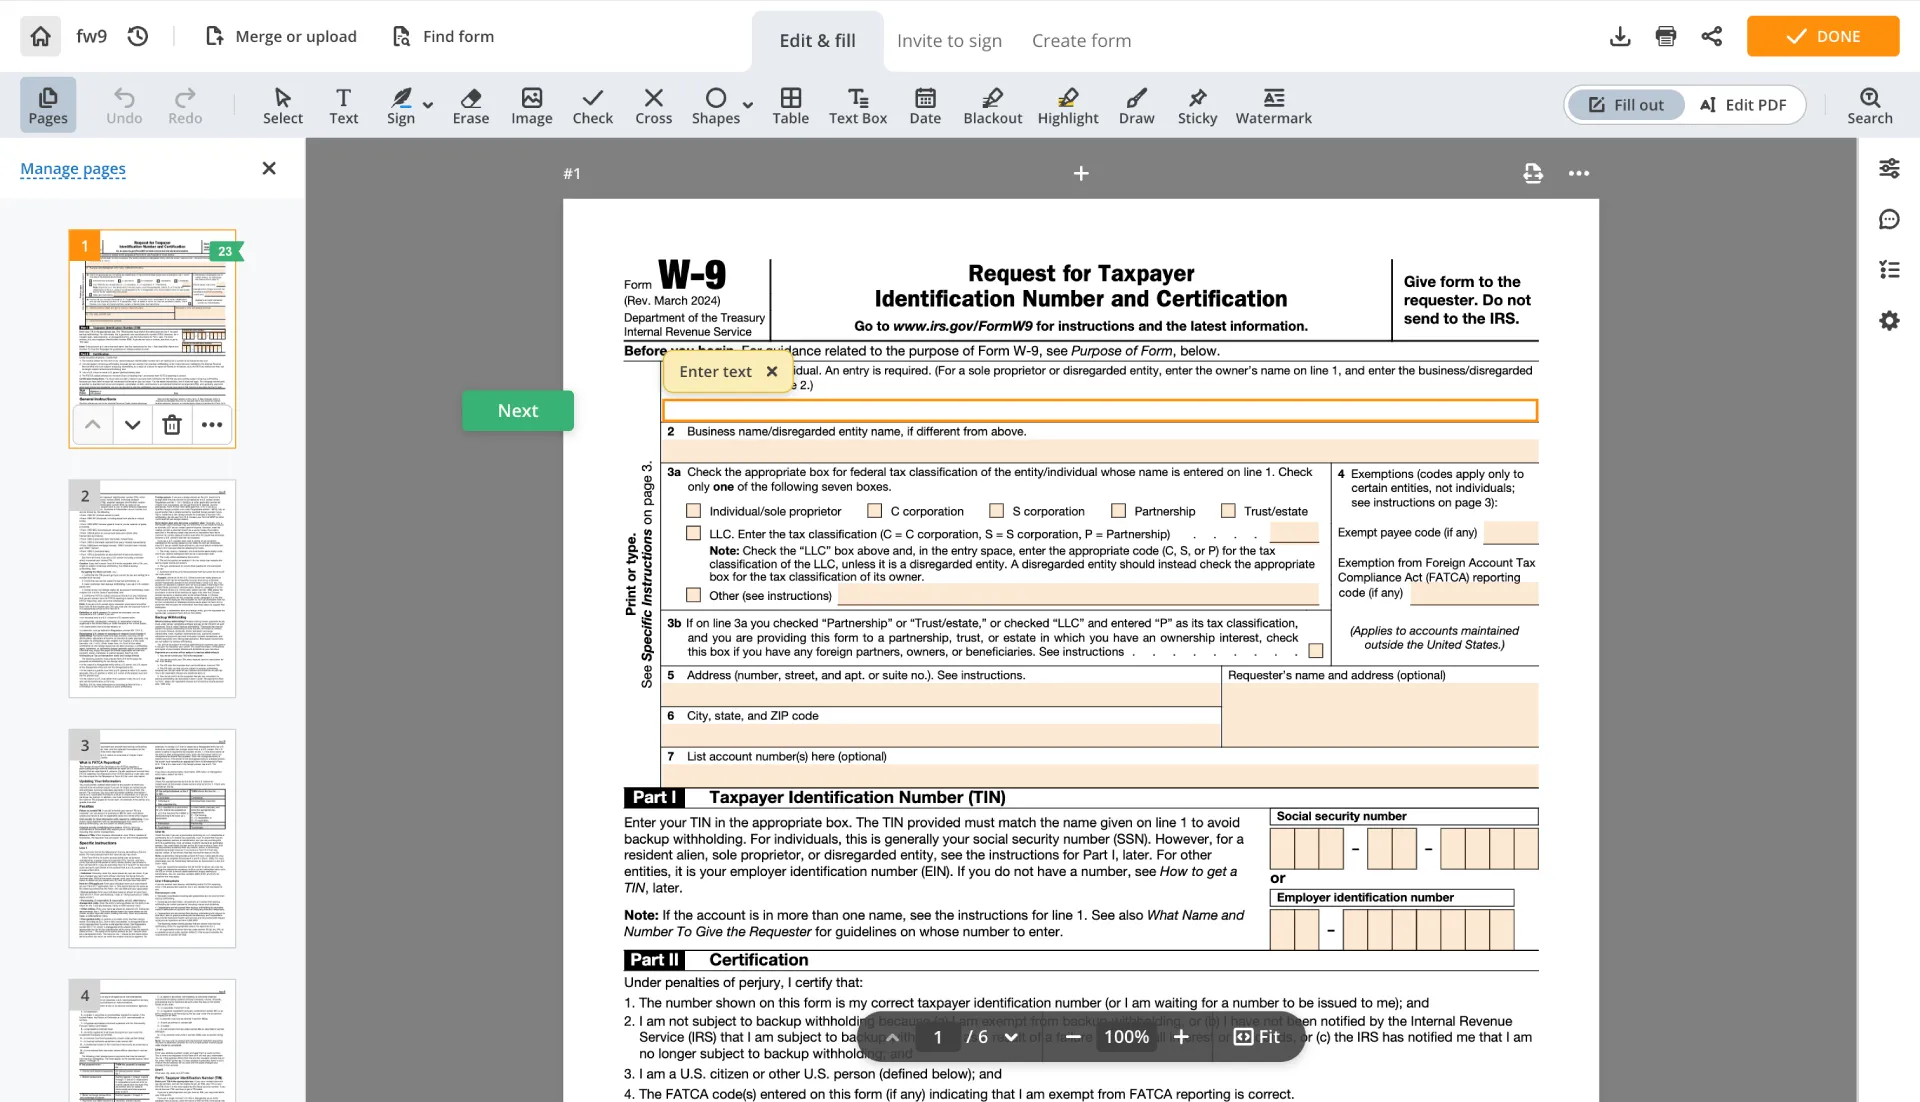Click the orange DONE button
The image size is (1920, 1102).
[x=1822, y=36]
